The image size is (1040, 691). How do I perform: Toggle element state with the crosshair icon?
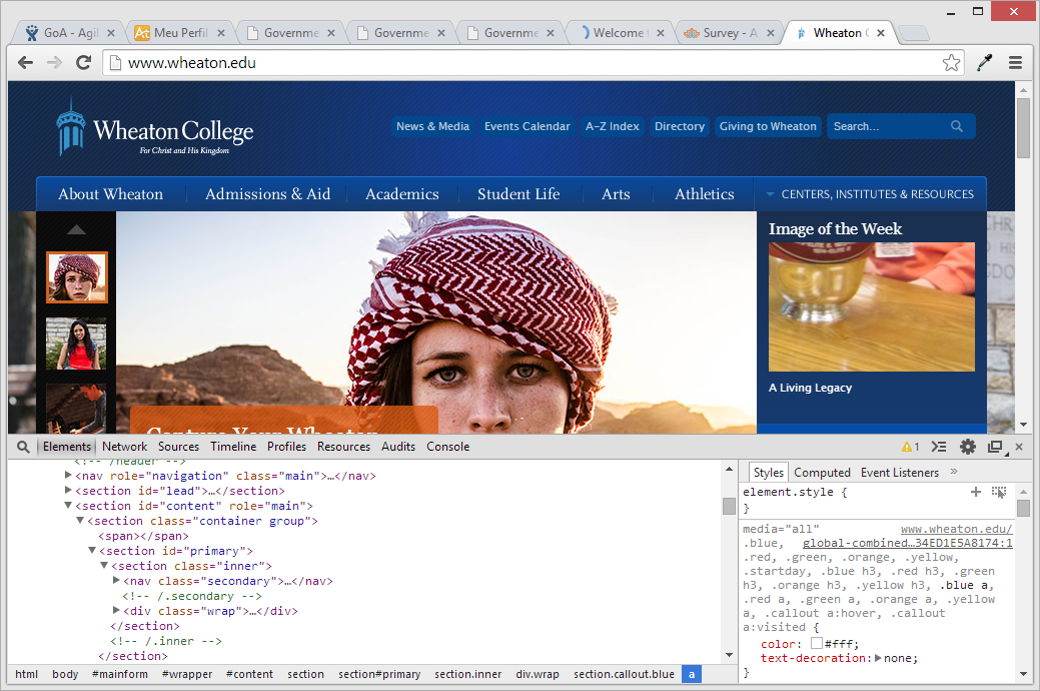coord(997,492)
